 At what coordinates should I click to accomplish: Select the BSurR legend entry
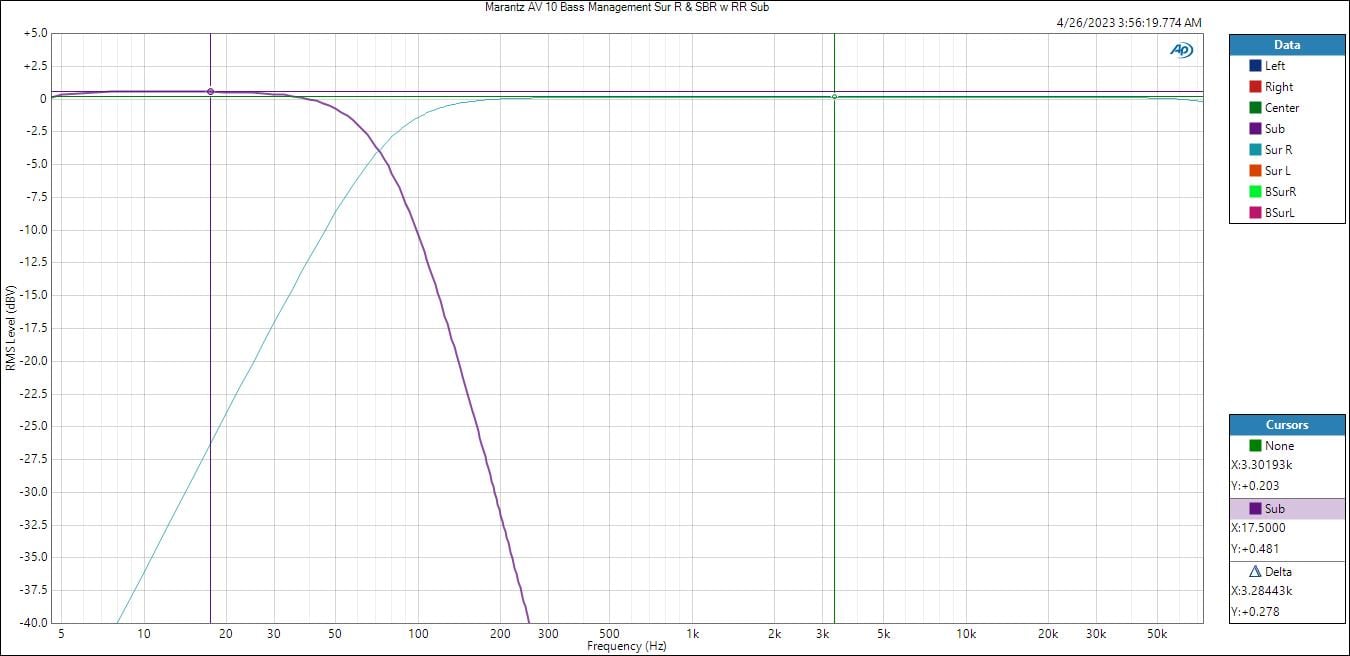coord(1280,192)
